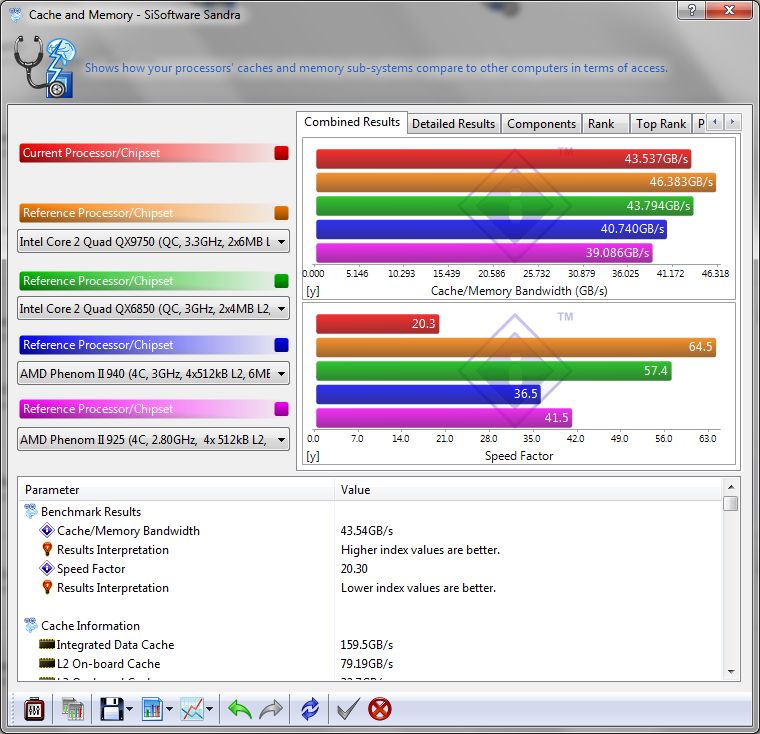760x734 pixels.
Task: Open the bar chart icon dropdown arrow
Action: pyautogui.click(x=169, y=710)
